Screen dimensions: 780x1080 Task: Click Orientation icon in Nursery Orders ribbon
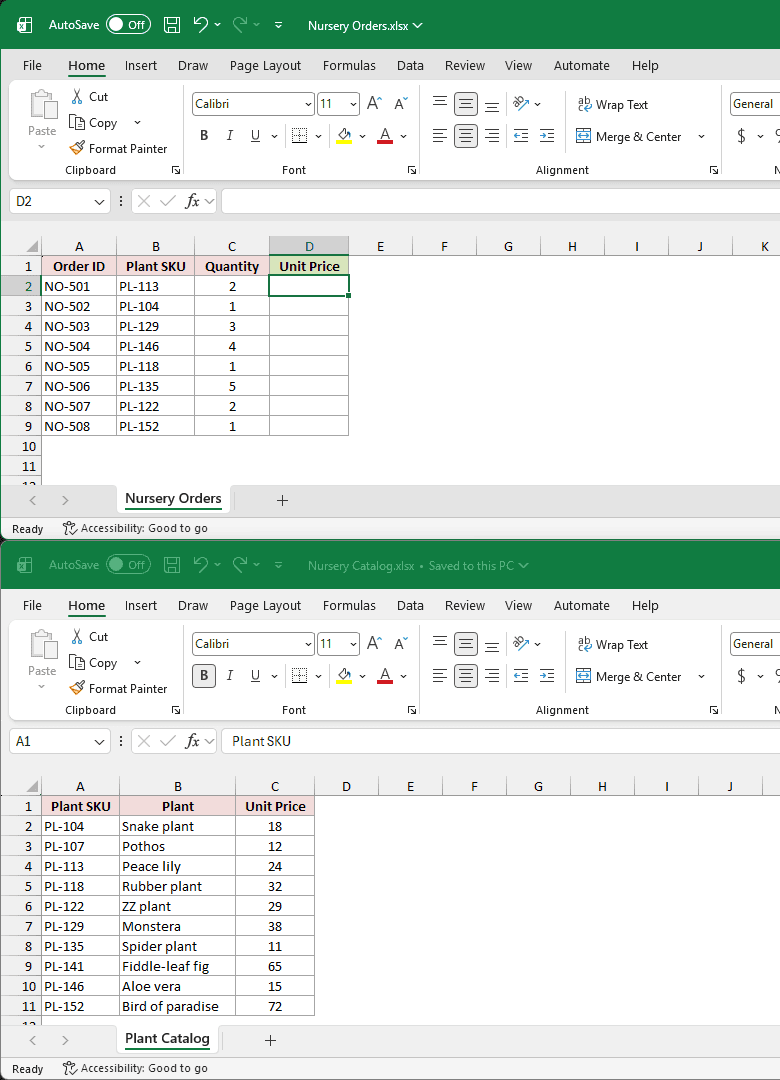(521, 104)
